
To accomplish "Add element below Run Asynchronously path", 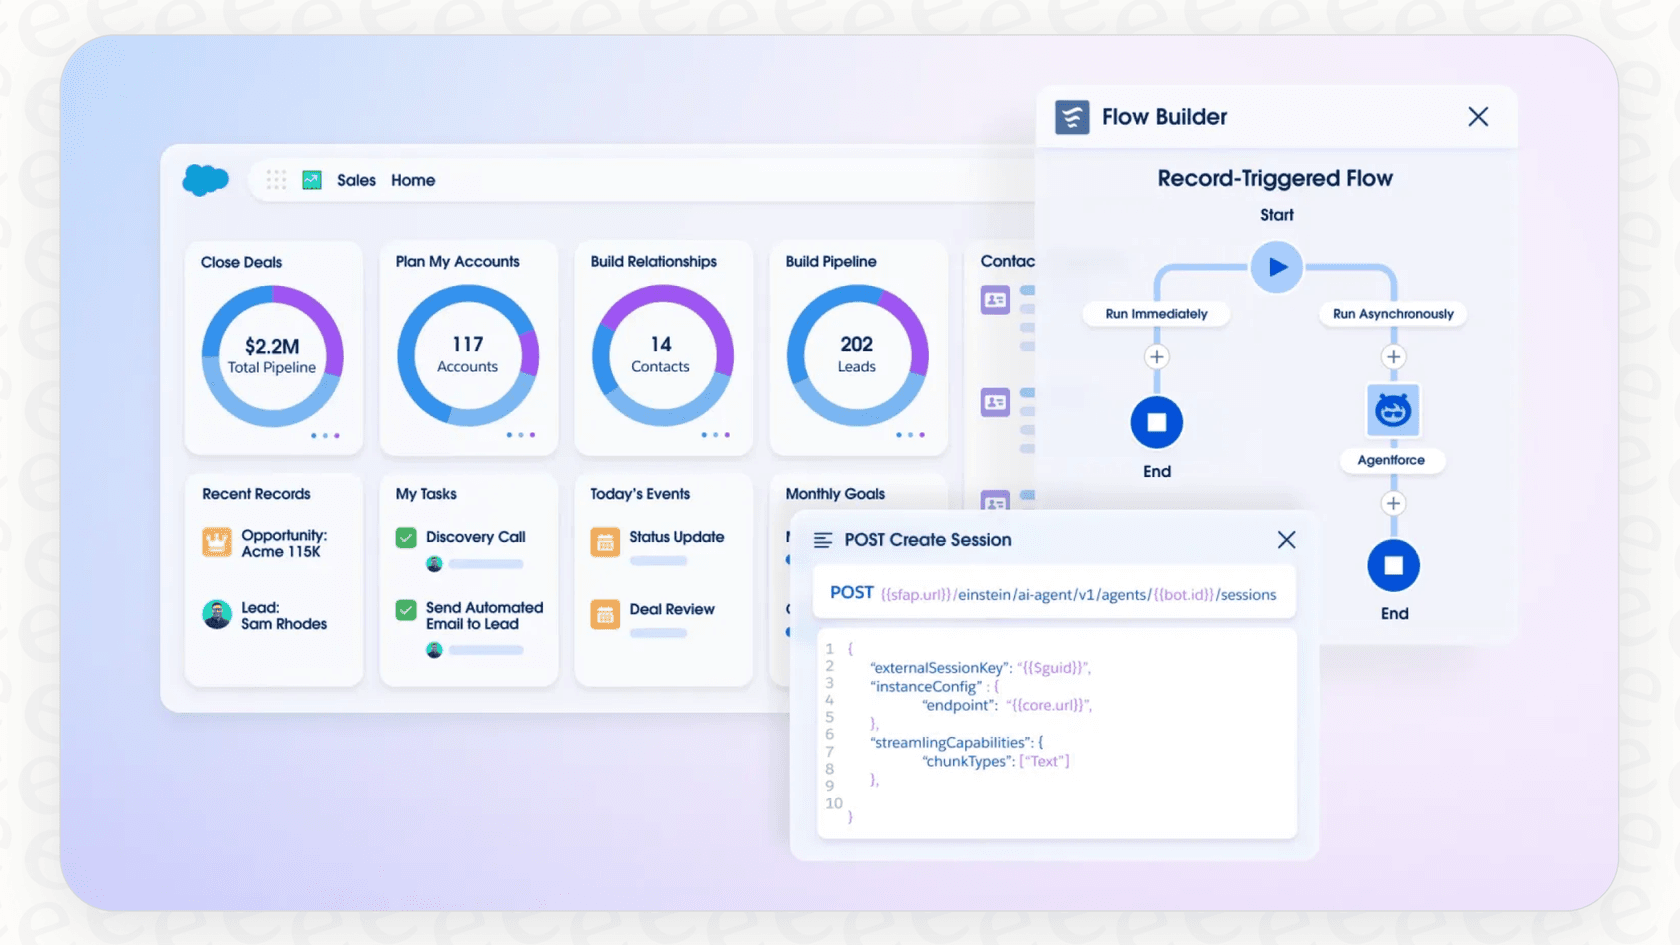I will [1393, 357].
